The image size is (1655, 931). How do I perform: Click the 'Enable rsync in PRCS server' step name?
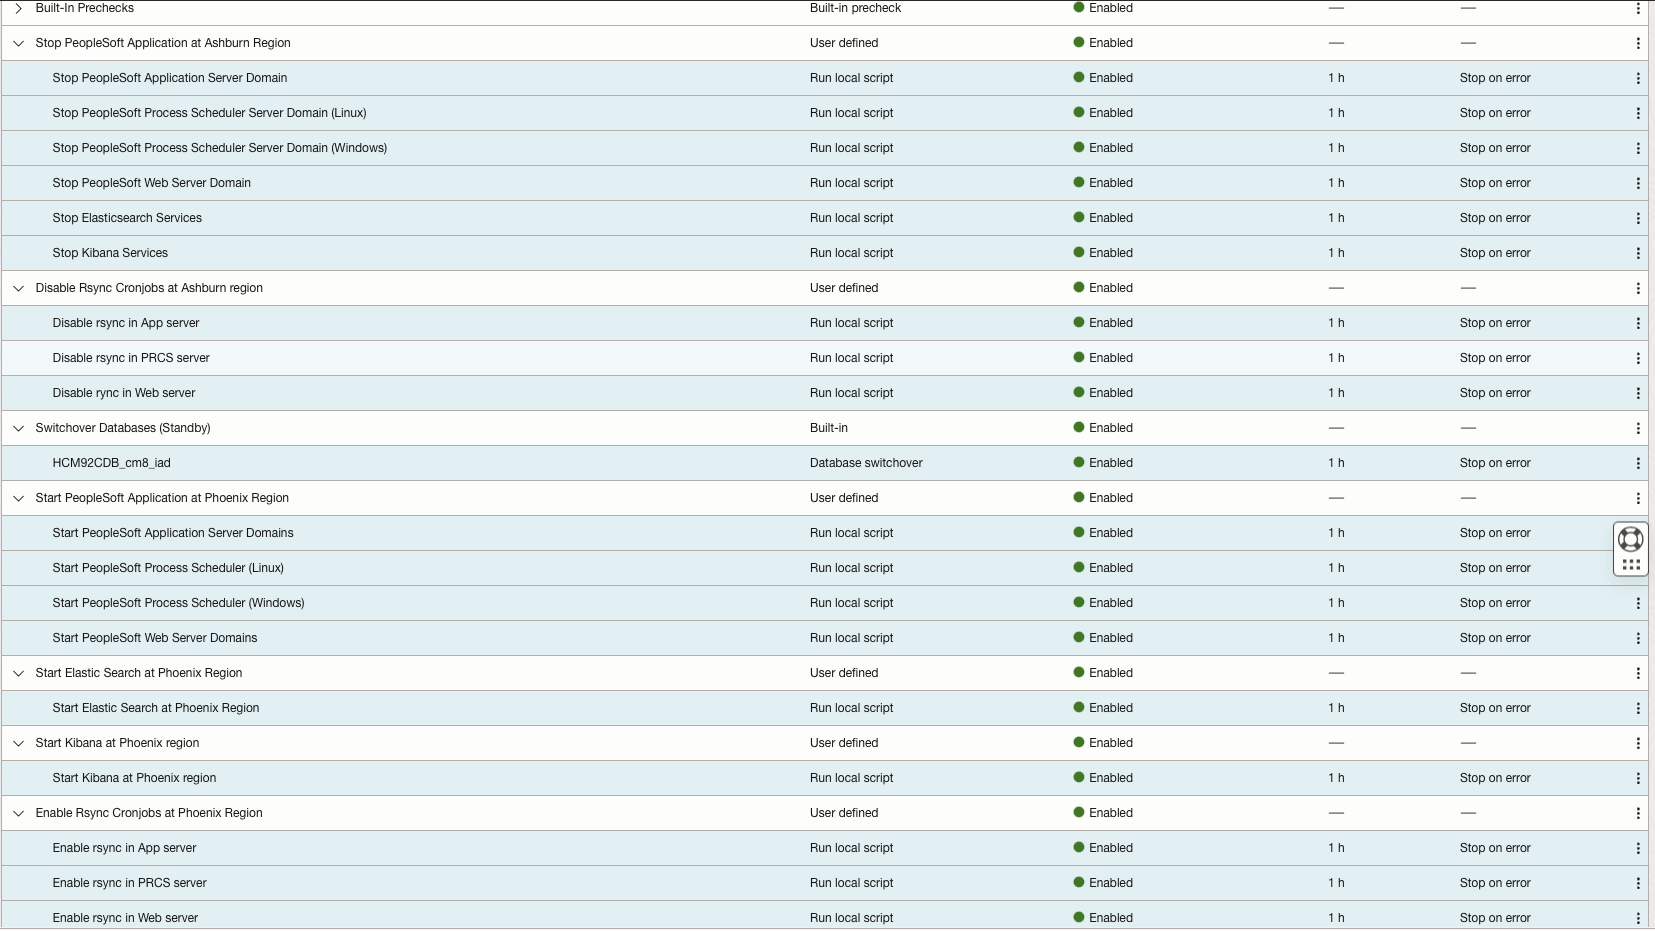[130, 883]
